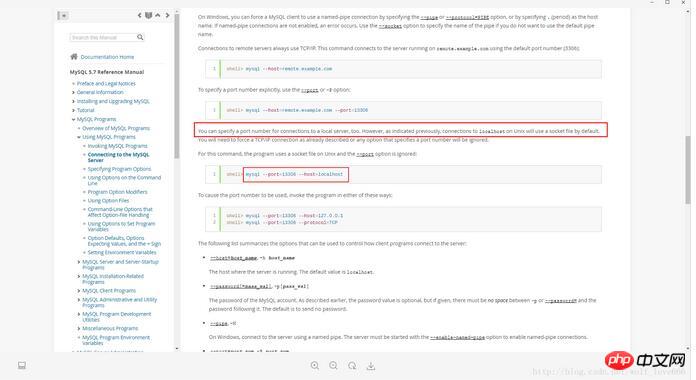Open Miscellaneous Programs page link
Image resolution: width=696 pixels, height=380 pixels.
[x=110, y=329]
